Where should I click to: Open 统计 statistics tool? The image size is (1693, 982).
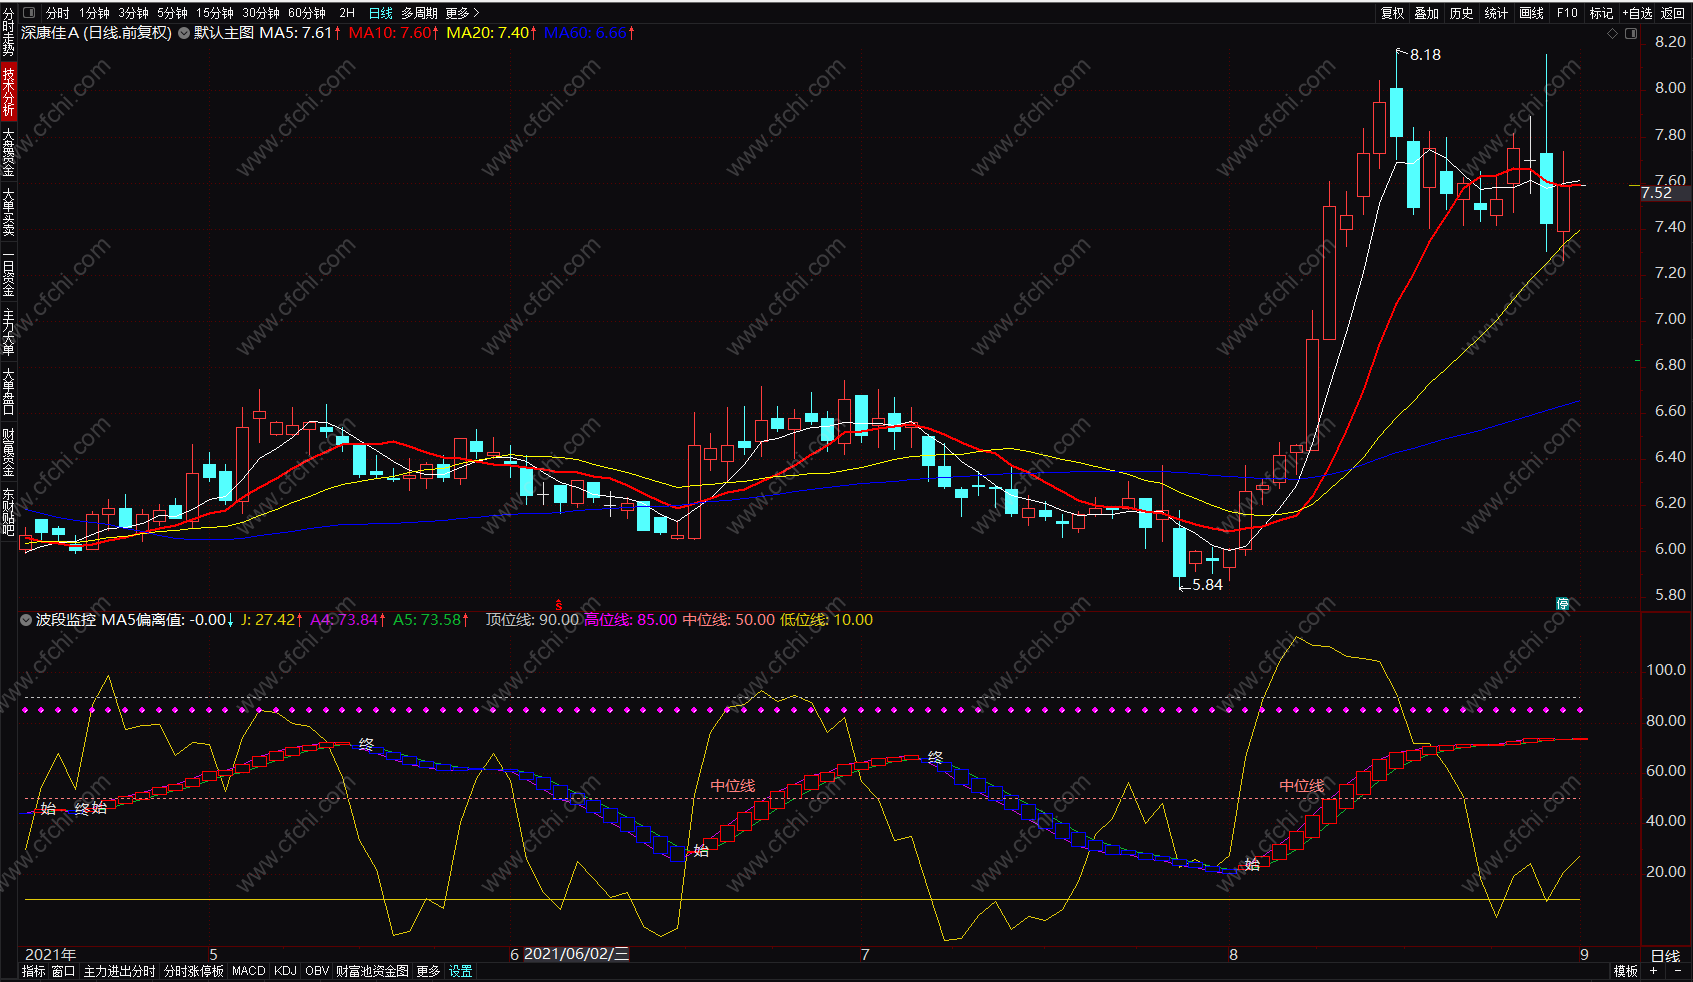coord(1496,13)
